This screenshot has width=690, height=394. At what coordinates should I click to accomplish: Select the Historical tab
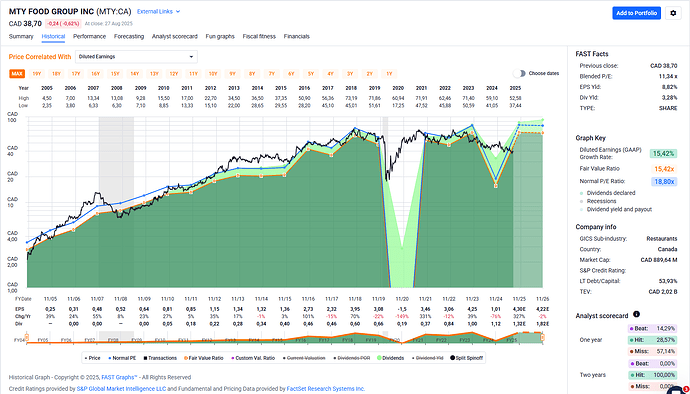pos(53,37)
